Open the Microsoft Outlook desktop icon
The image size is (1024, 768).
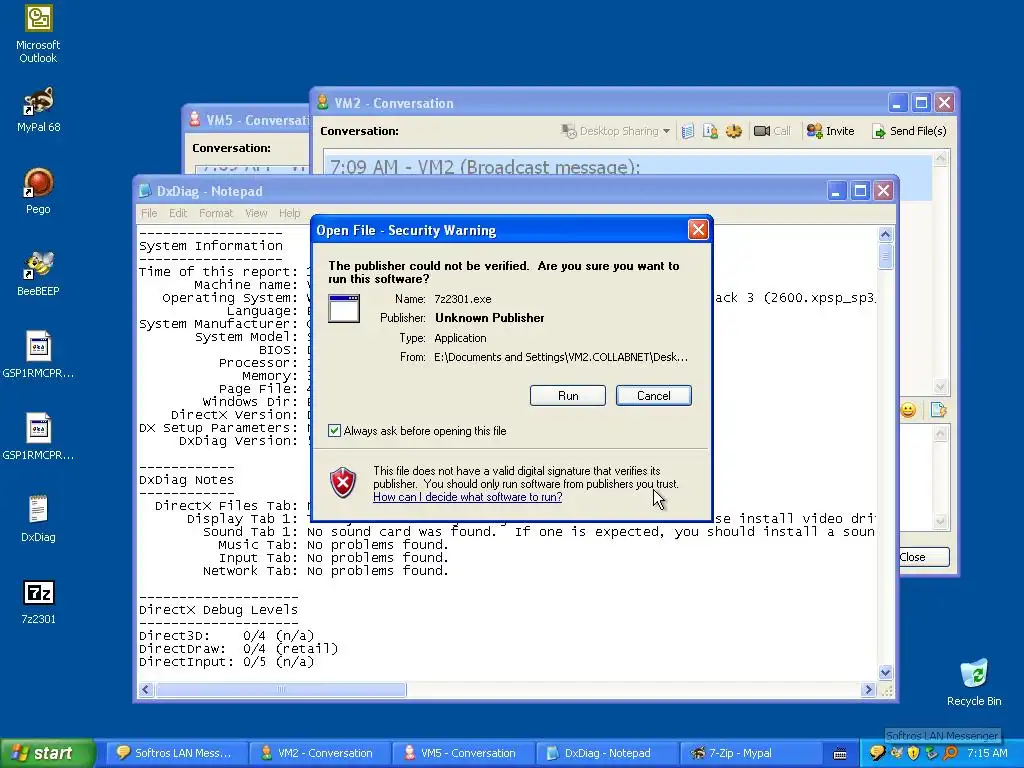click(38, 34)
